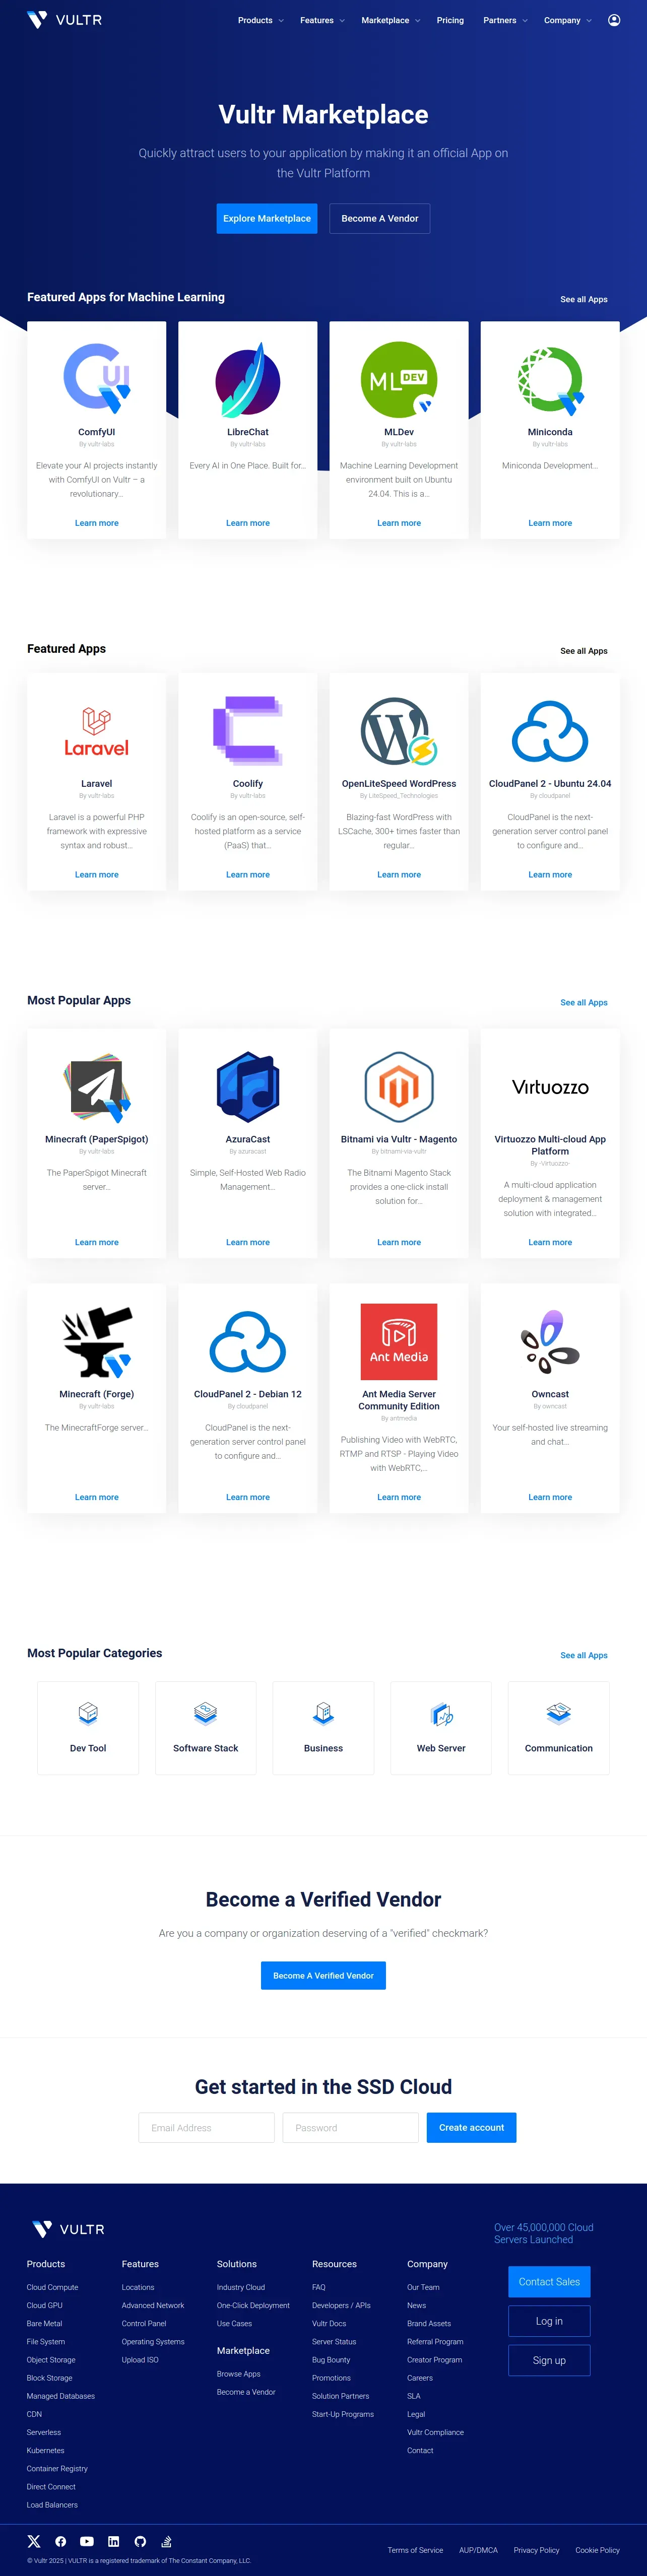Open the Minecraft PaperSpigot icon
The height and width of the screenshot is (2576, 647).
pos(97,1087)
